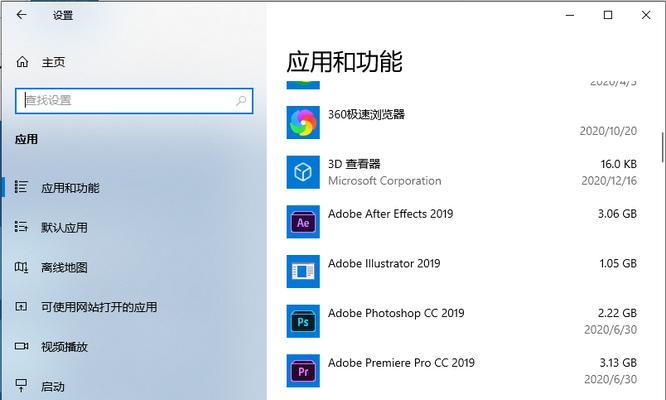Click the back arrow in Settings header
The height and width of the screenshot is (400, 666).
[21, 15]
